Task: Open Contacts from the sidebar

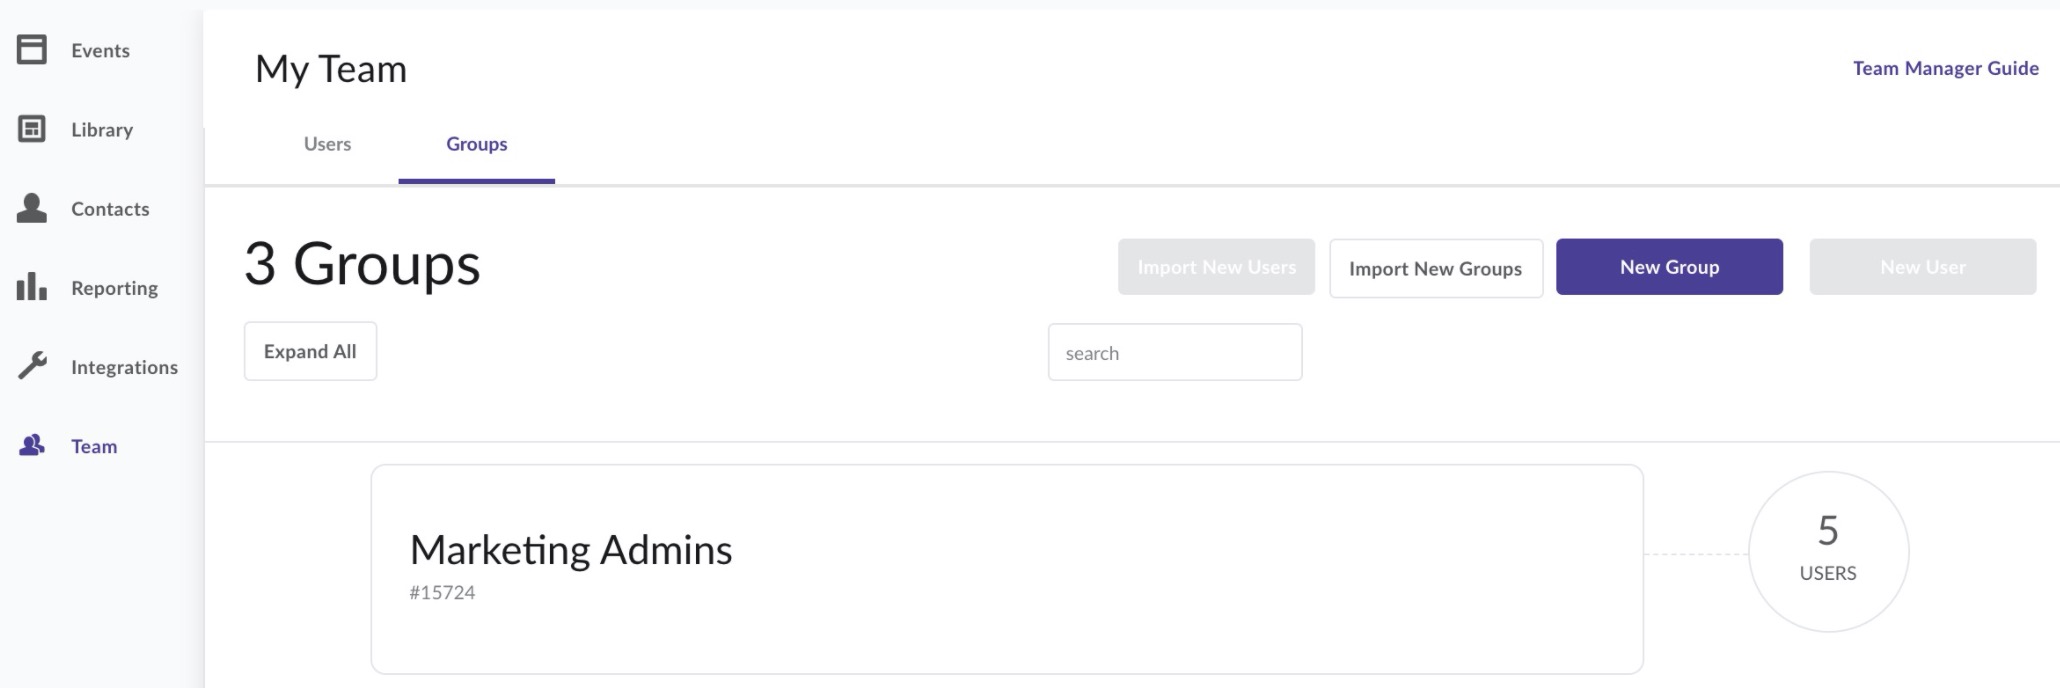Action: (110, 208)
